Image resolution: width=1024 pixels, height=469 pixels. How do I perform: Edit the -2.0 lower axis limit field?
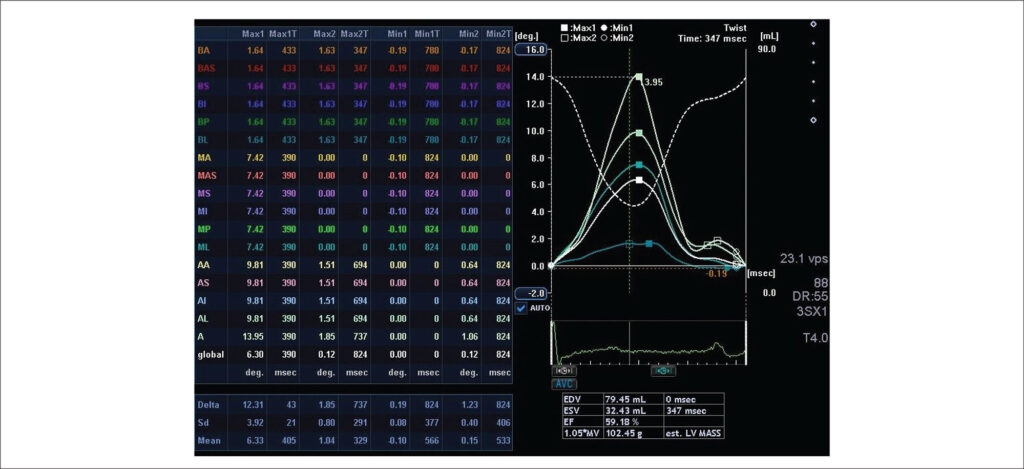point(533,293)
